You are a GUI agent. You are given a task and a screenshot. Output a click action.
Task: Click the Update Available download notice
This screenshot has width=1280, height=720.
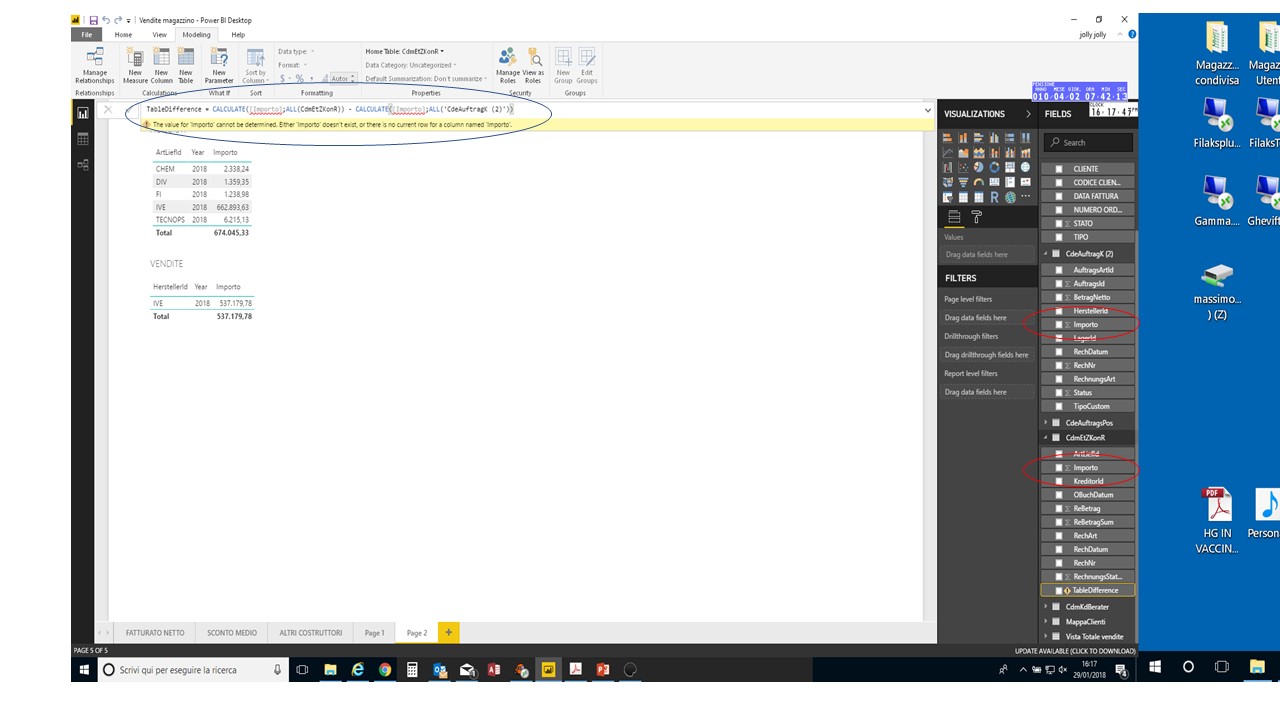pyautogui.click(x=1075, y=651)
